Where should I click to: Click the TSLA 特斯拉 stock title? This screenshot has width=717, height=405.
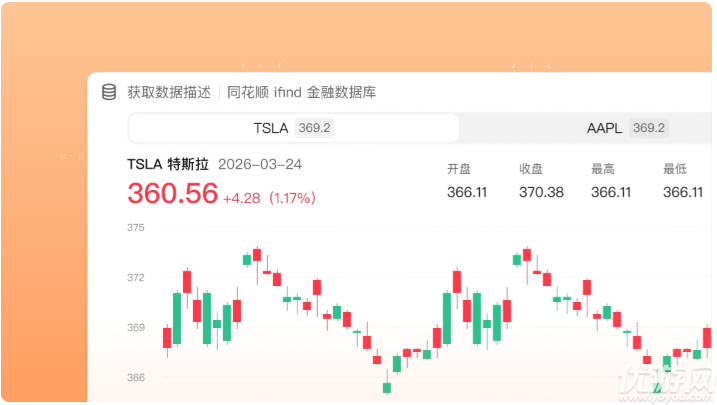tap(168, 164)
